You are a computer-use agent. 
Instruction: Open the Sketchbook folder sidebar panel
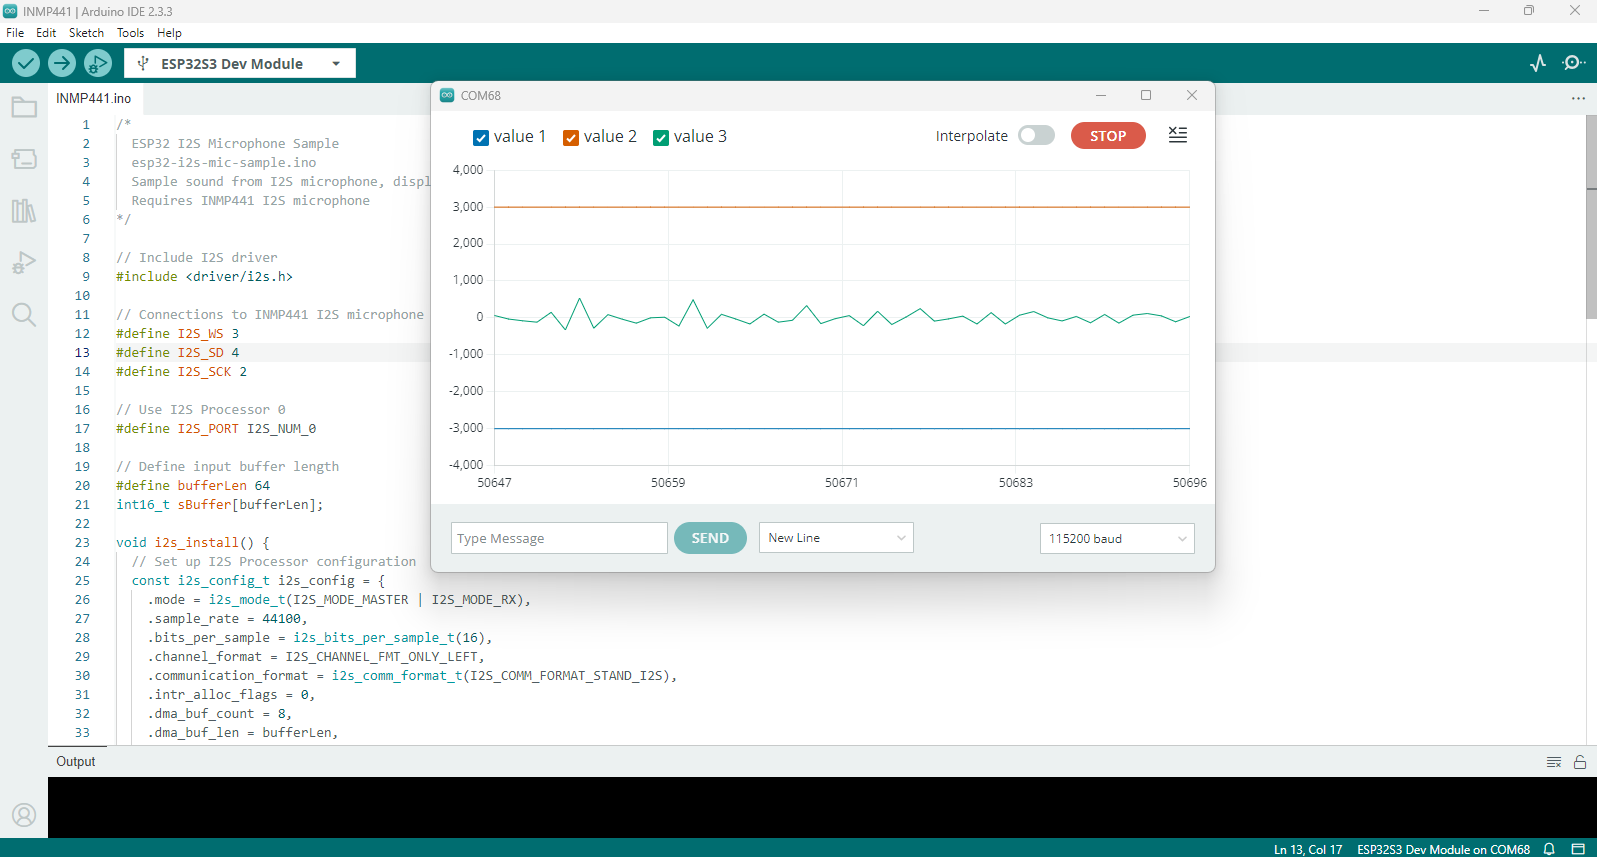click(24, 107)
